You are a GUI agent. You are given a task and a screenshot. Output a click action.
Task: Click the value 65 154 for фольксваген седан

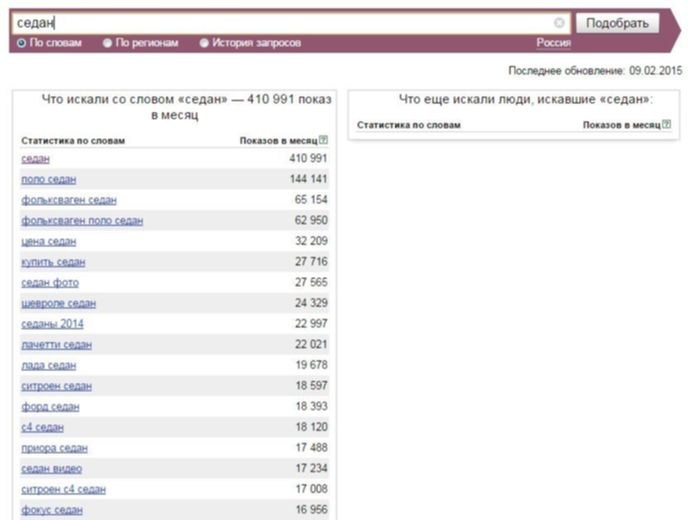tap(311, 199)
